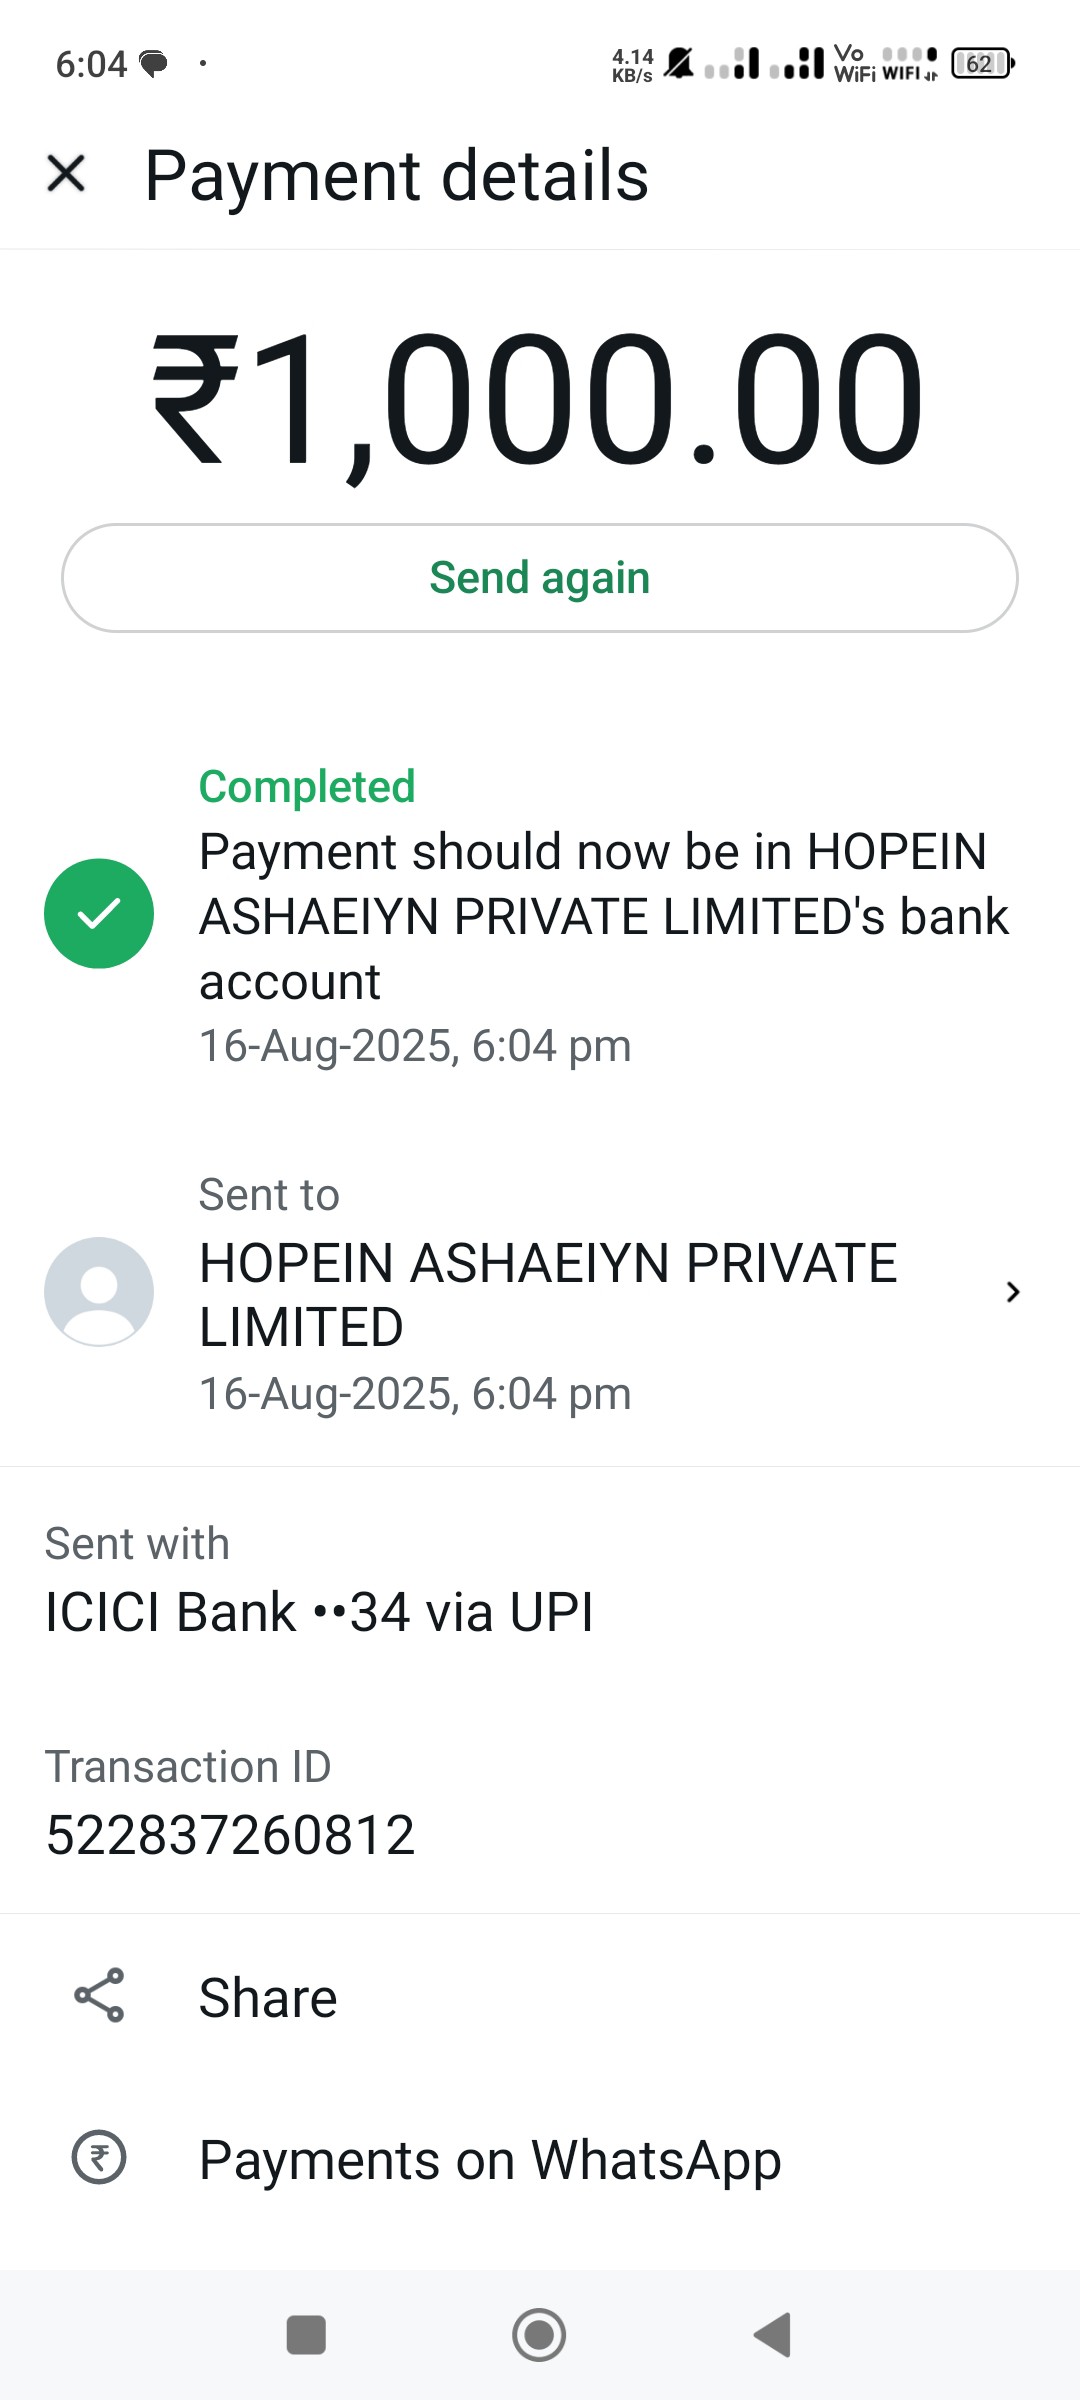Tap the rupee circle icon

(99, 2157)
